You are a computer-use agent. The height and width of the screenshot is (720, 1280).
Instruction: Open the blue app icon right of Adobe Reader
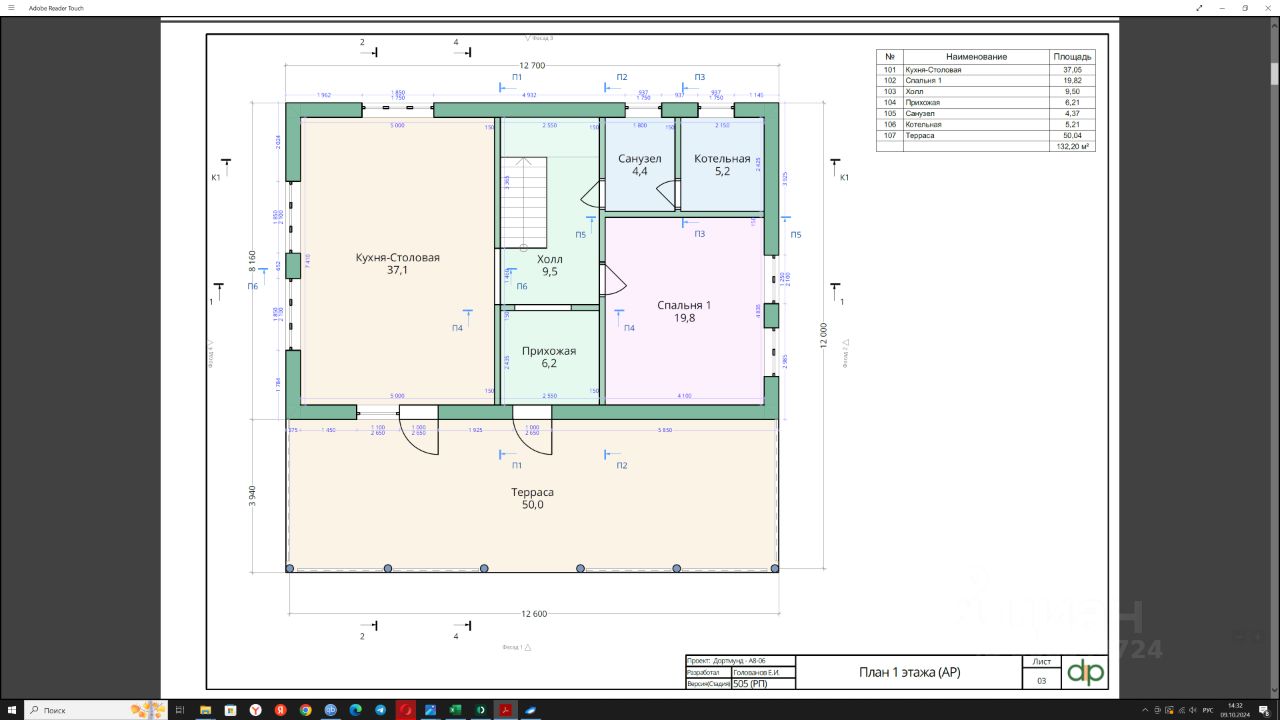[531, 710]
